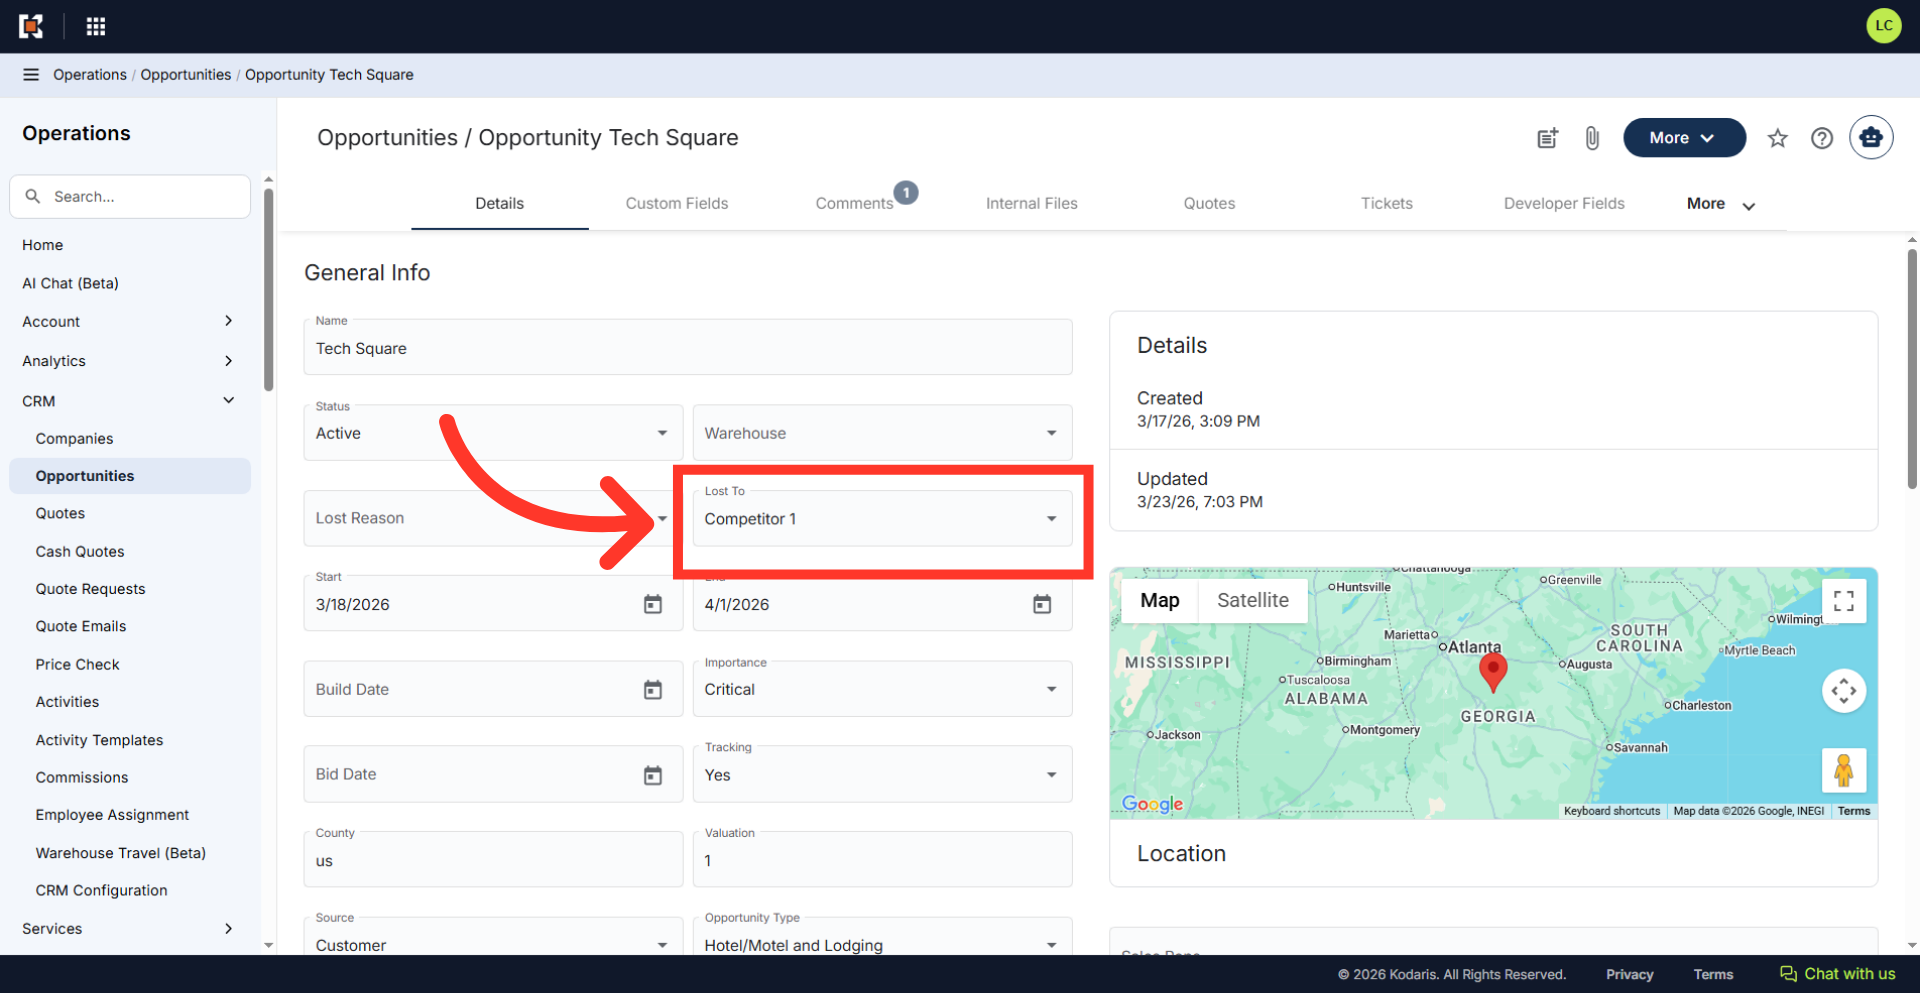Screen dimensions: 1920x993
Task: Open the Lost To dropdown
Action: tap(882, 518)
